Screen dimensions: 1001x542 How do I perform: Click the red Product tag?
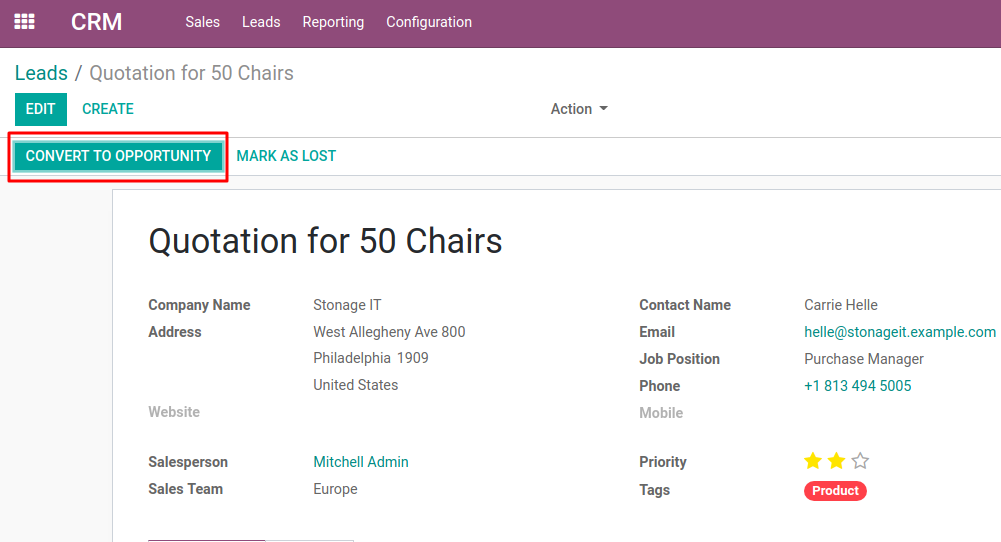pyautogui.click(x=835, y=491)
